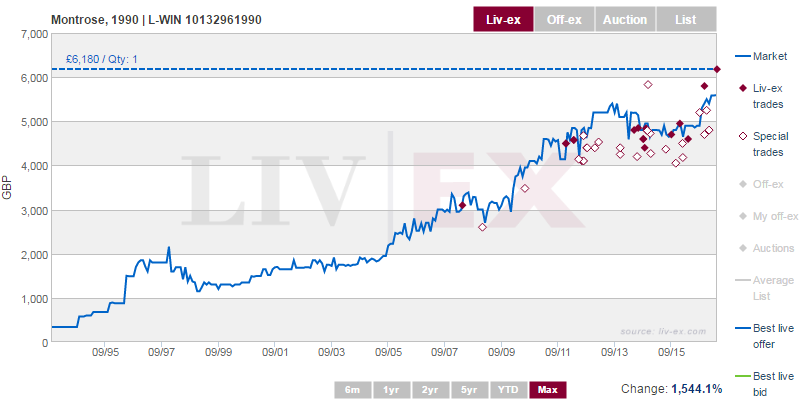The width and height of the screenshot is (808, 403).
Task: Click the Market legend line icon
Action: pyautogui.click(x=741, y=56)
